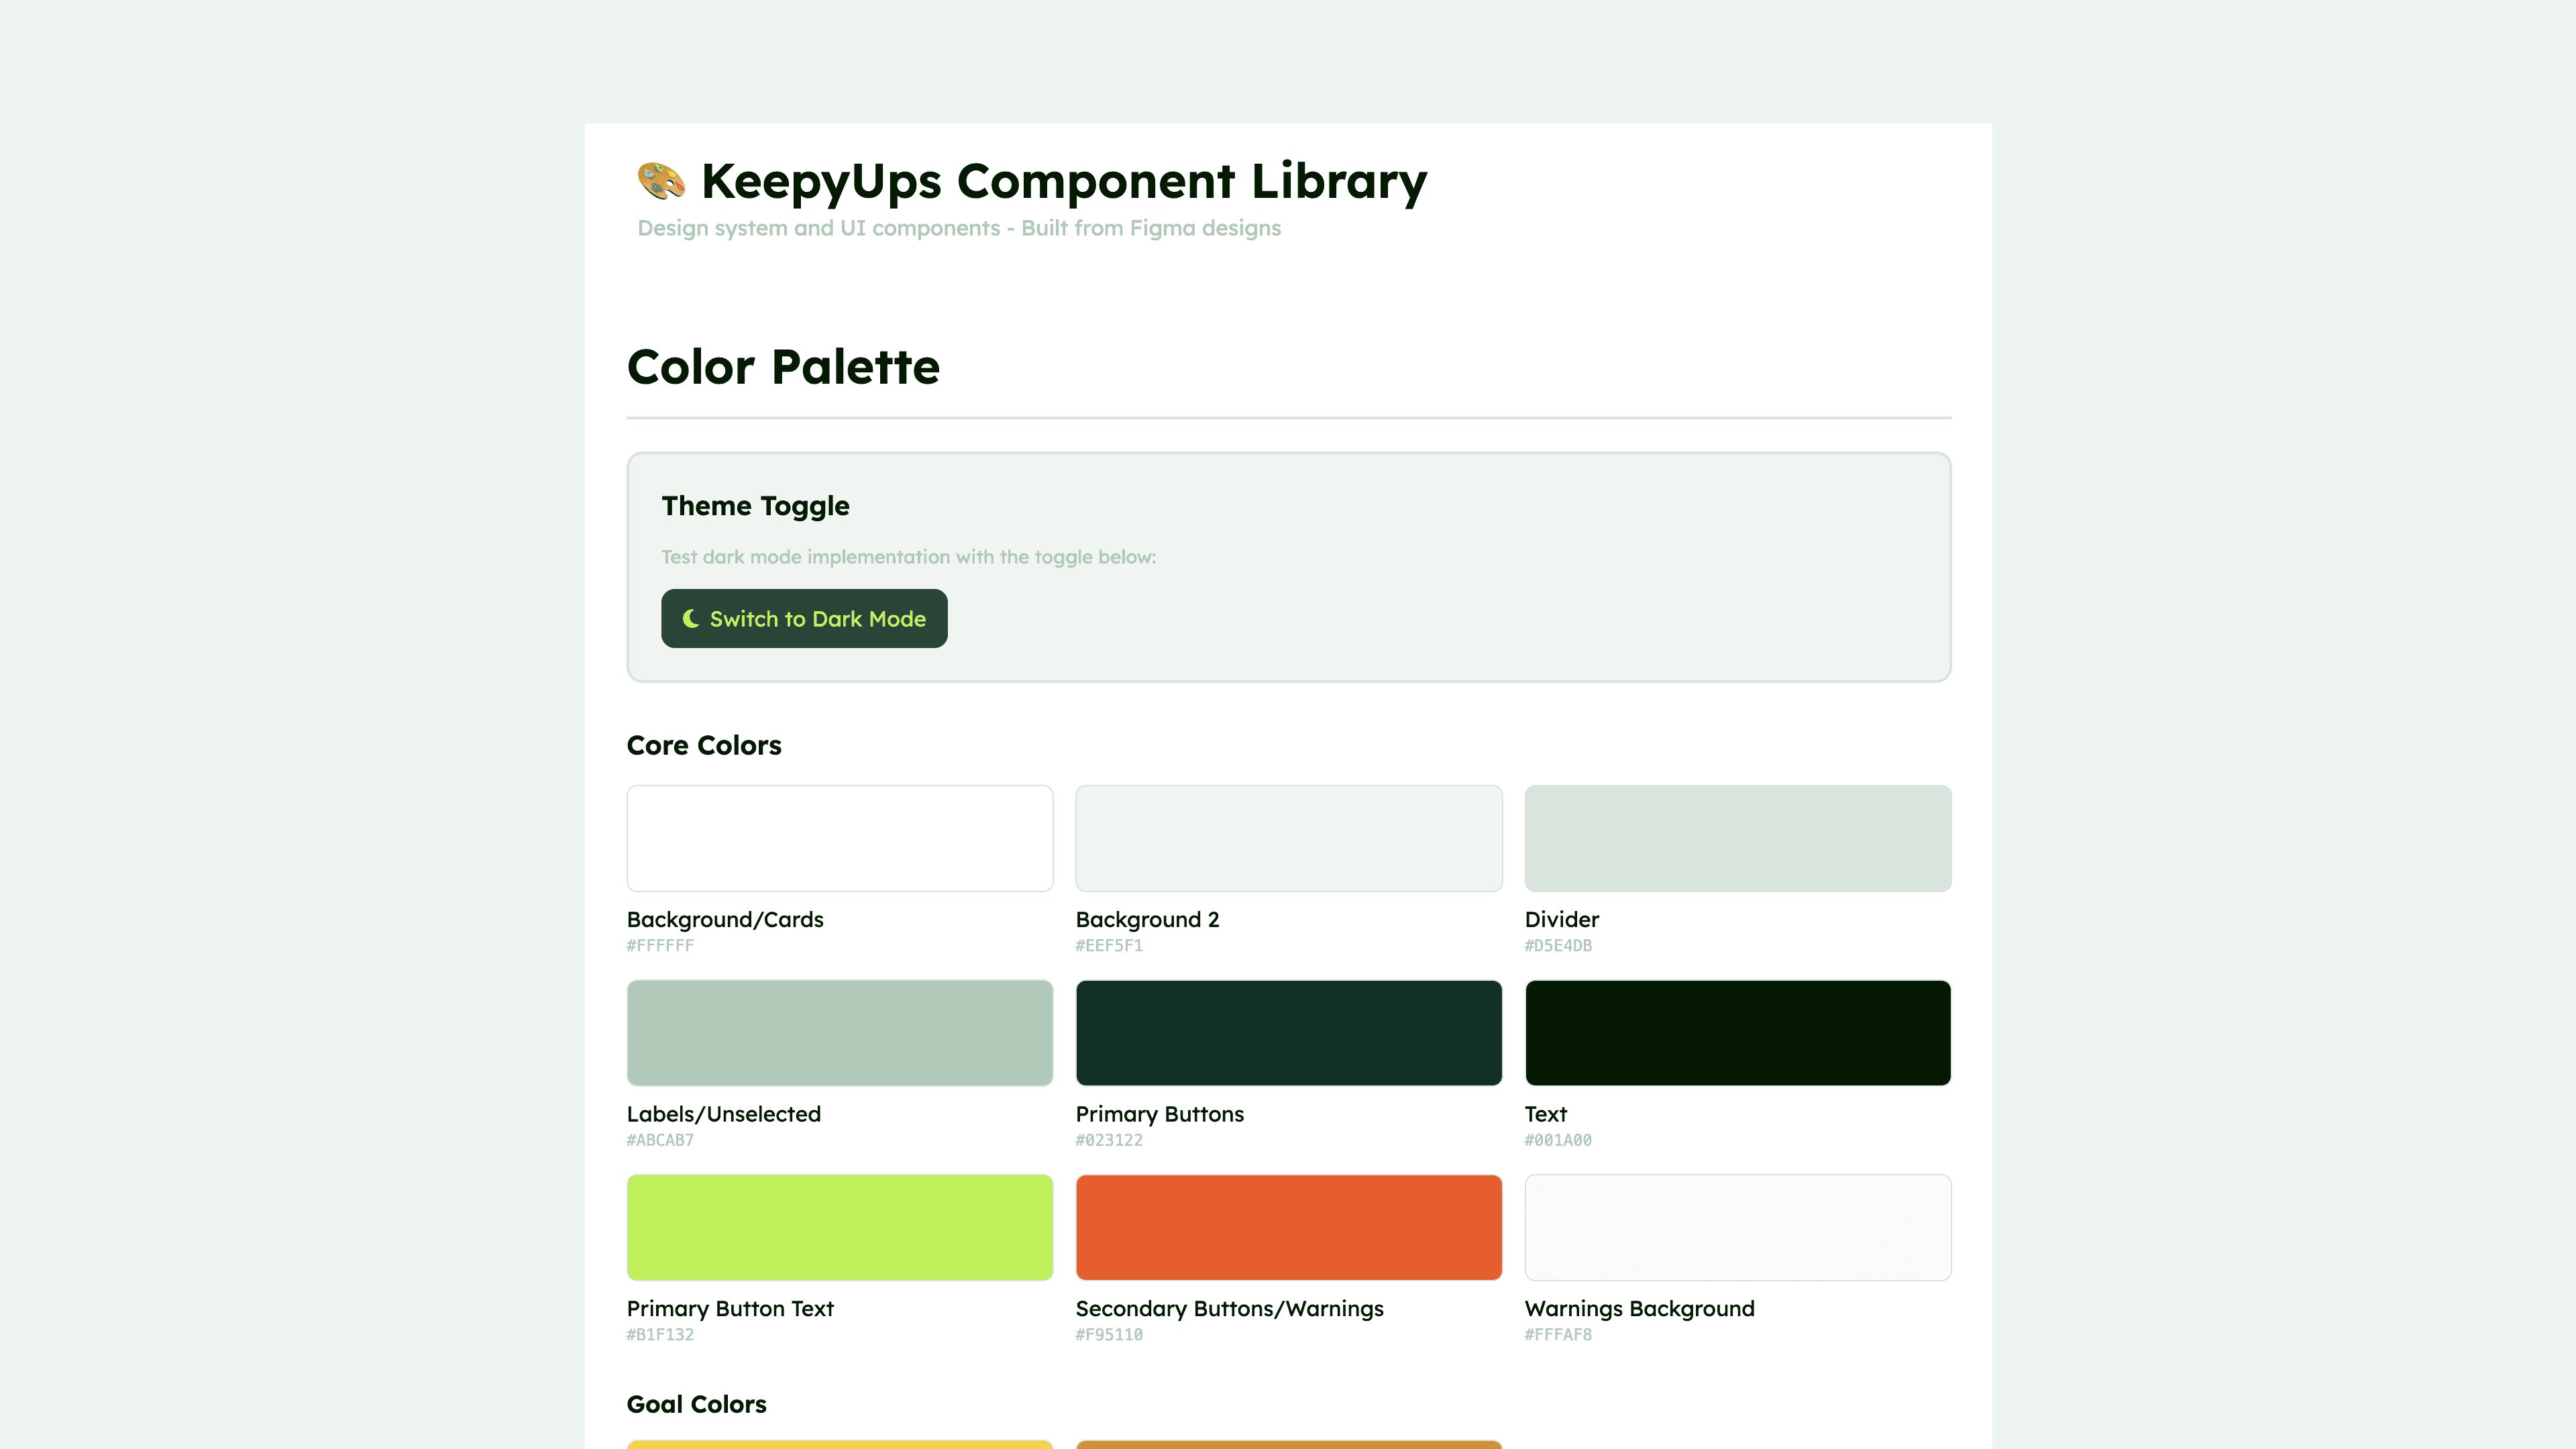2576x1449 pixels.
Task: Click the #F95110 hex code text
Action: coord(1109,1335)
